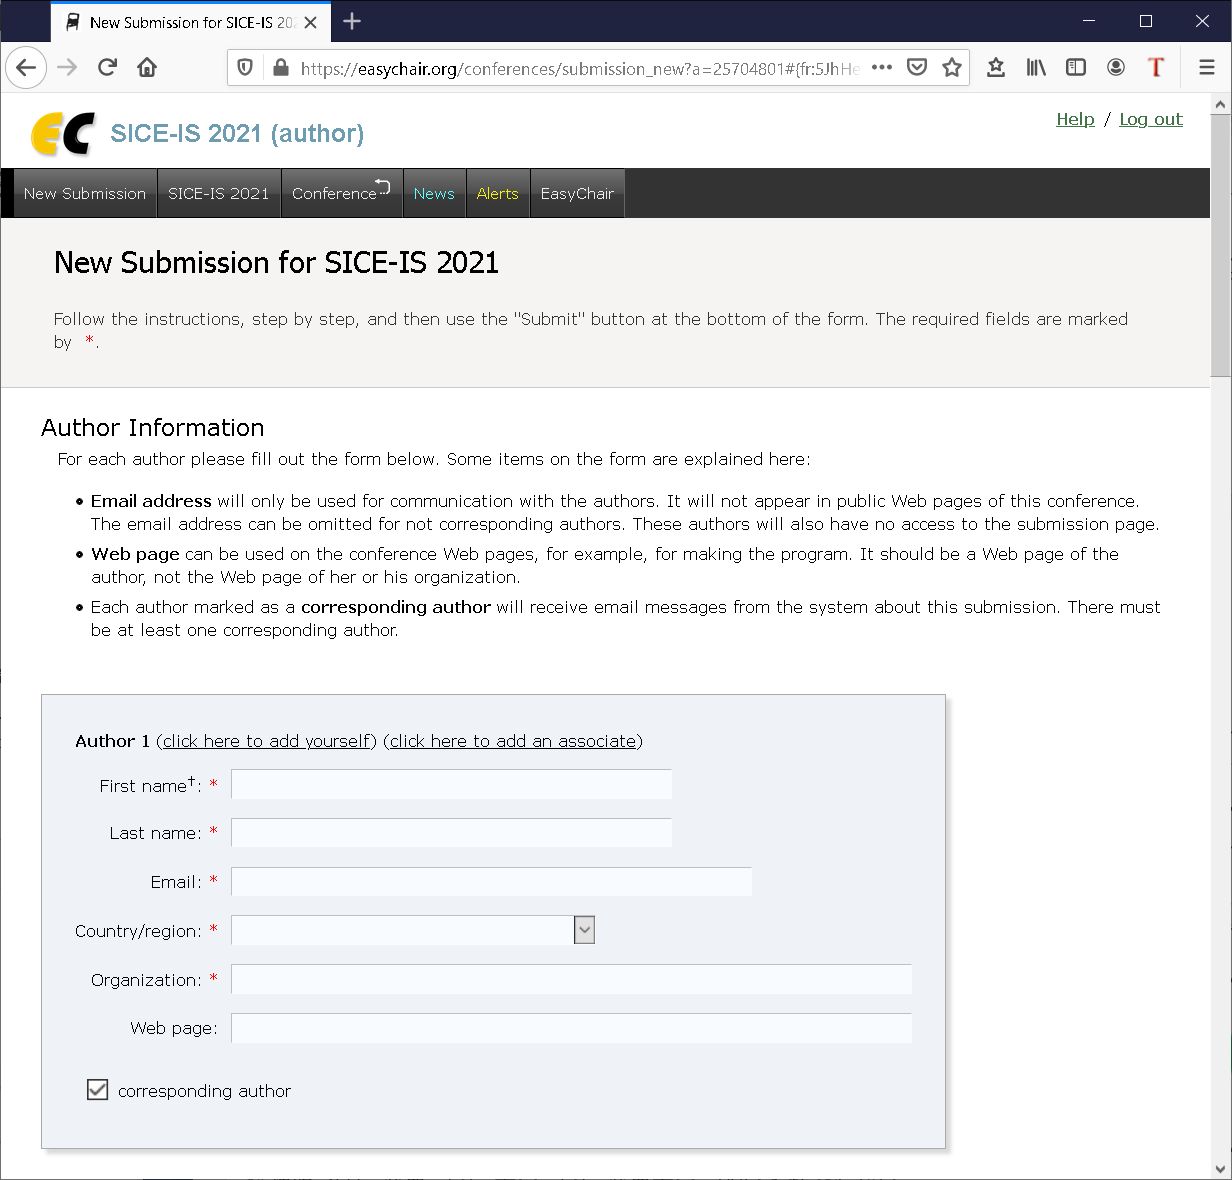Image resolution: width=1232 pixels, height=1180 pixels.
Task: Open the browser home page
Action: point(147,68)
